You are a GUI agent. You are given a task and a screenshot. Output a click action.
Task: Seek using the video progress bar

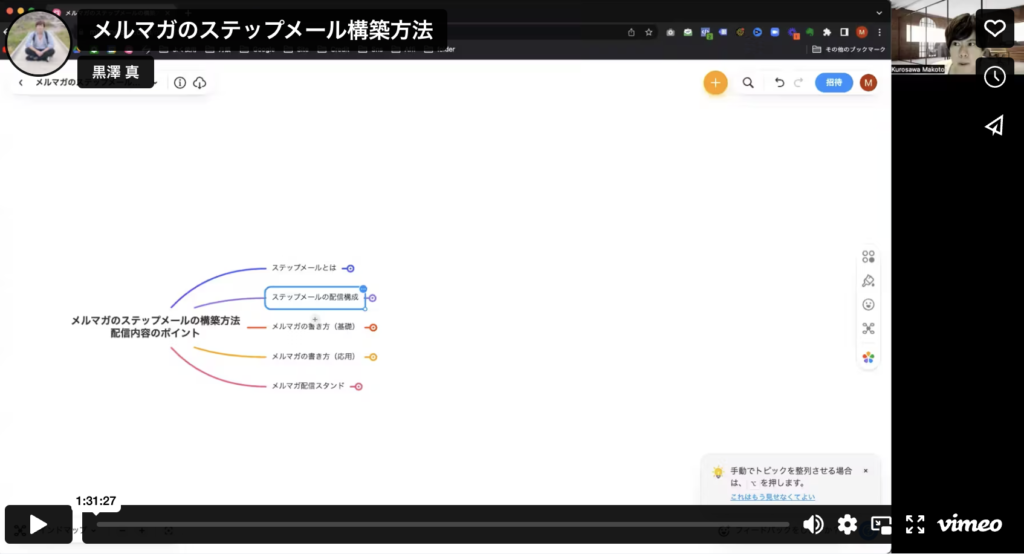pos(443,524)
